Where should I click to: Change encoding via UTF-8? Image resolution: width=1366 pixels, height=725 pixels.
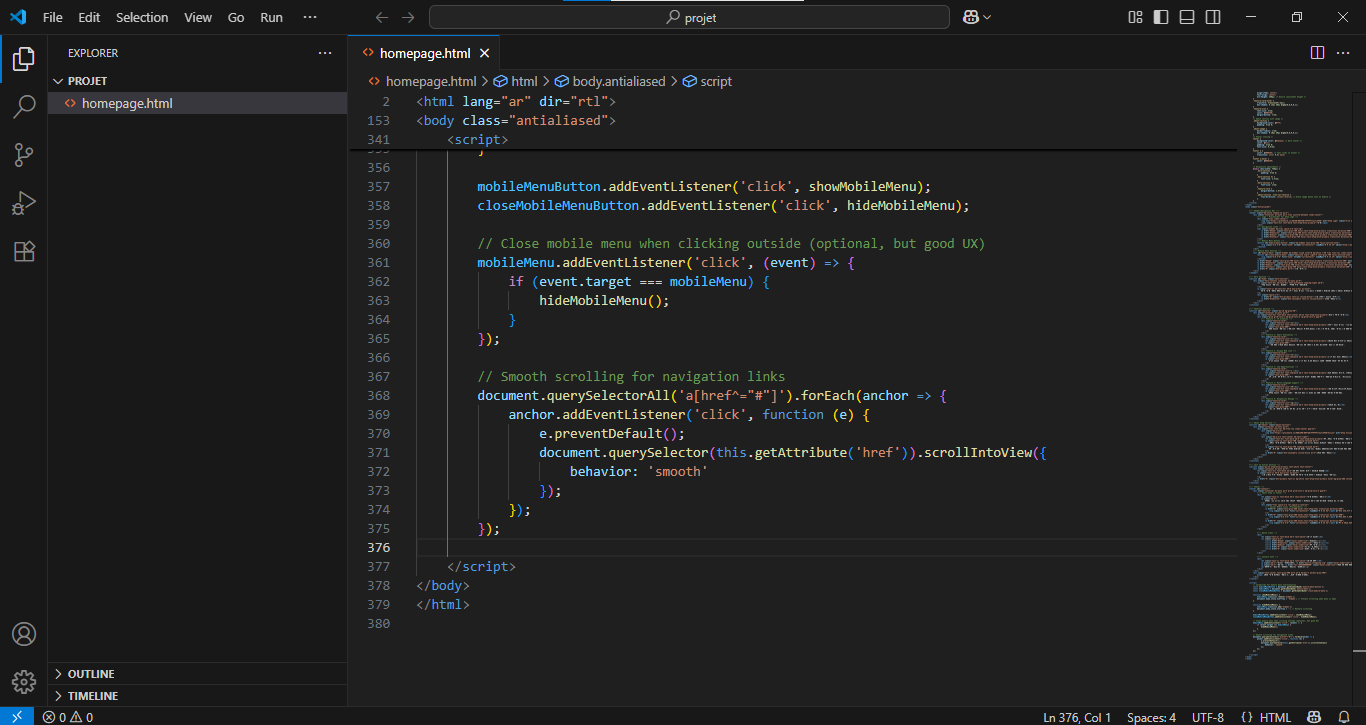coord(1207,717)
